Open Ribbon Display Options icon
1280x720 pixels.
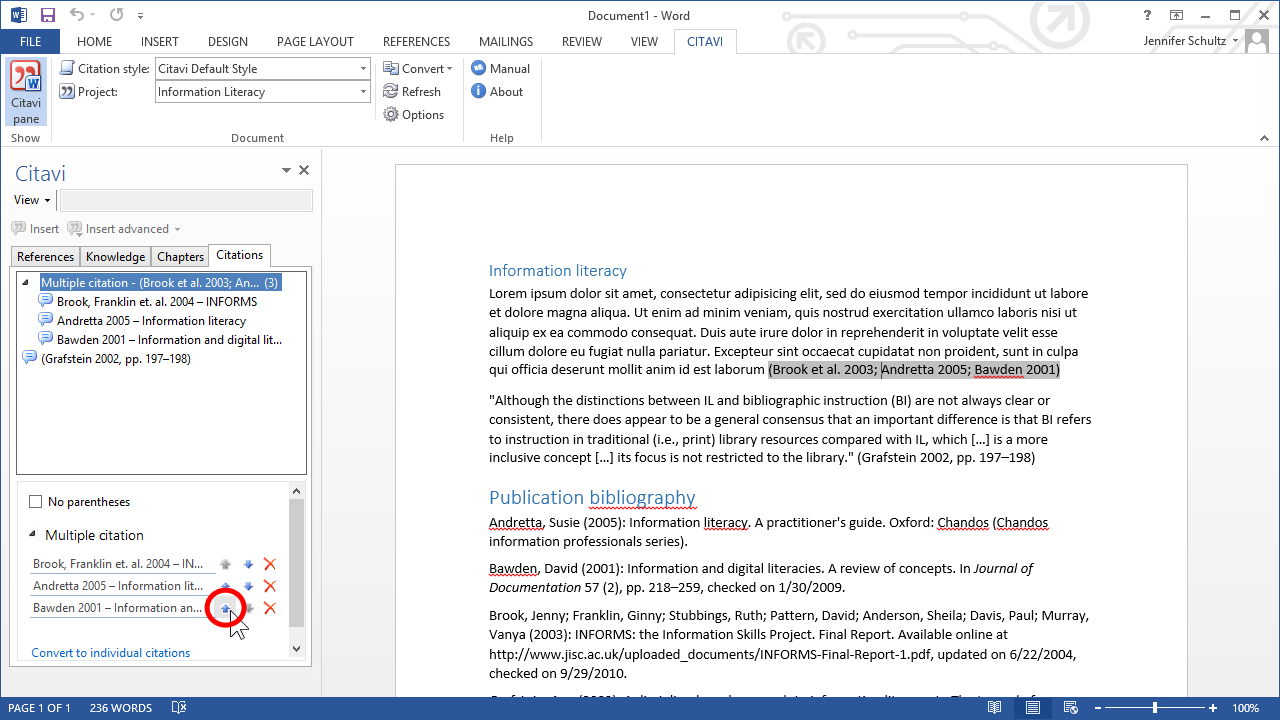click(x=1177, y=15)
